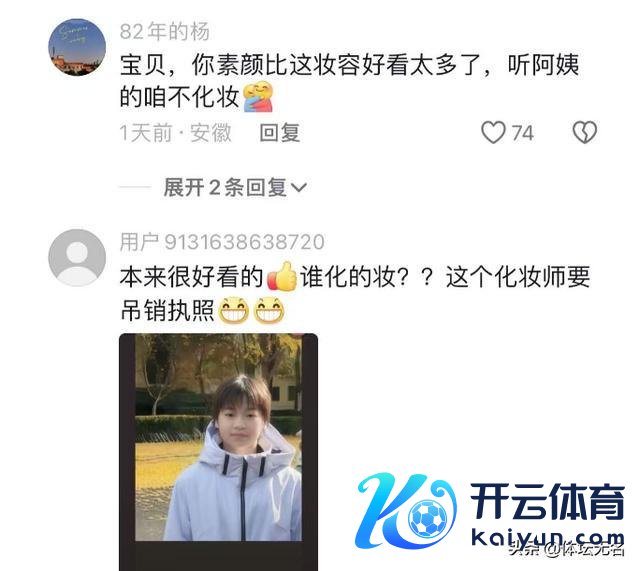This screenshot has width=640, height=571.
Task: Tap the first grinning emoji
Action: (233, 310)
